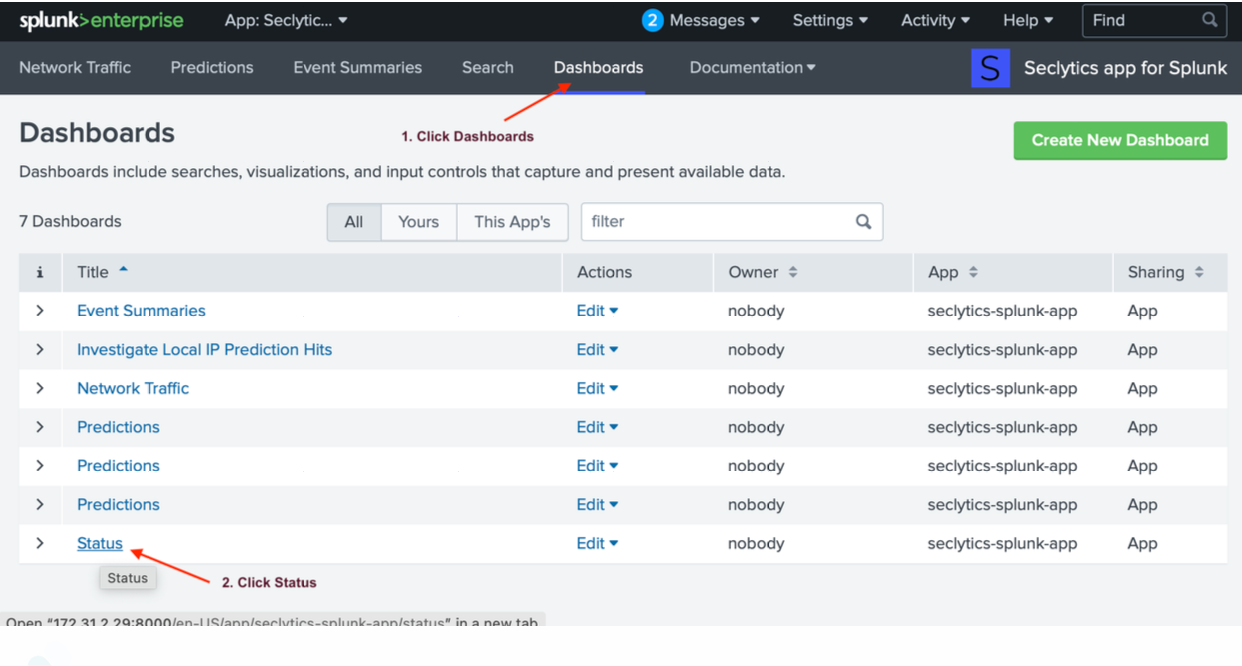Open the Edit menu for Network Traffic dashboard
The image size is (1242, 666).
597,388
